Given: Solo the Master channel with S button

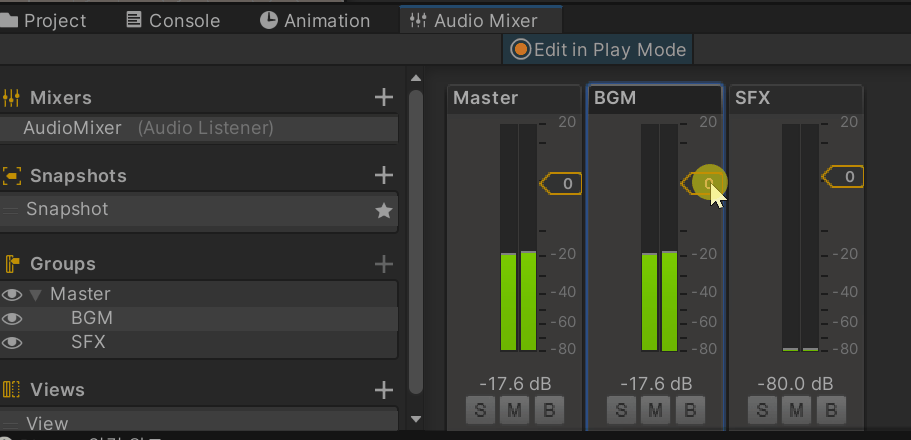Looking at the screenshot, I should [x=480, y=410].
